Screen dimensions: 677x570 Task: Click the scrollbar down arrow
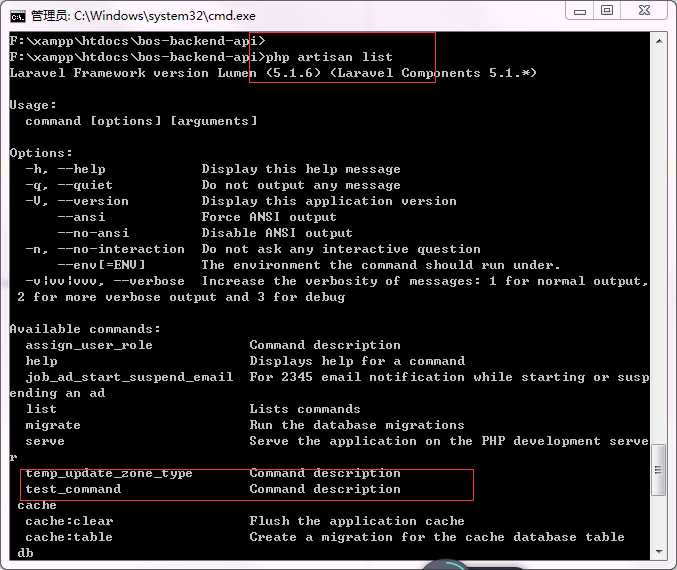tap(659, 551)
